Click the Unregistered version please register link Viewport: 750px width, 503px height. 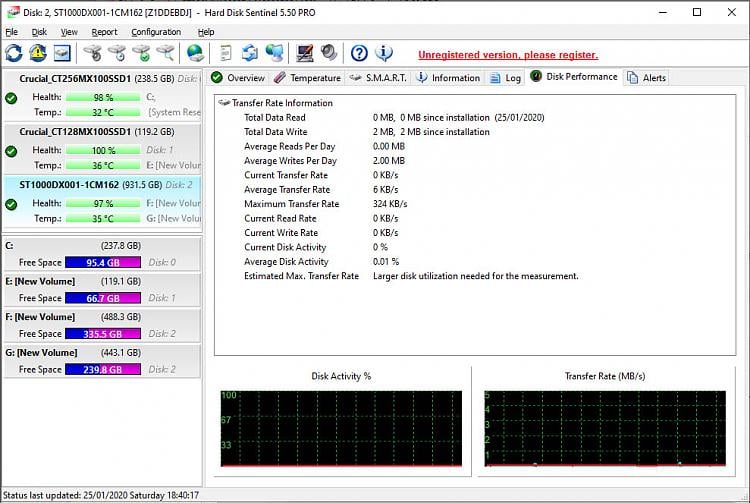coord(508,55)
